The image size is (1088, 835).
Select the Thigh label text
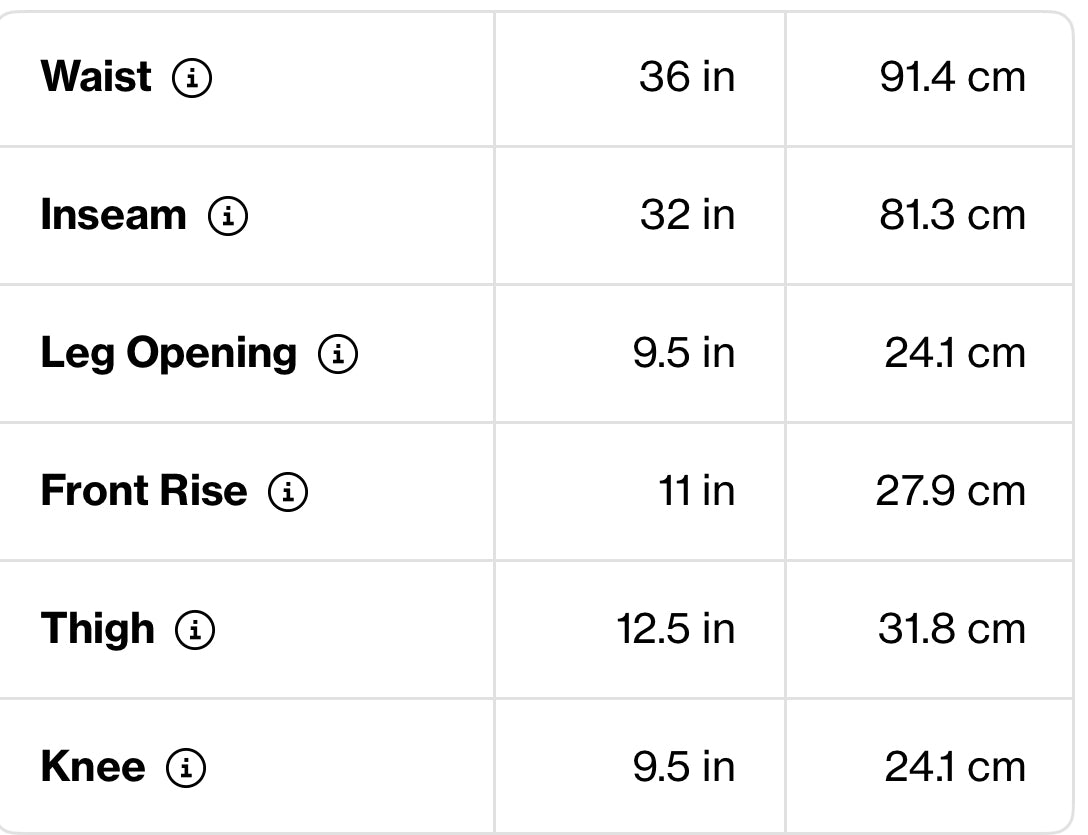point(98,630)
